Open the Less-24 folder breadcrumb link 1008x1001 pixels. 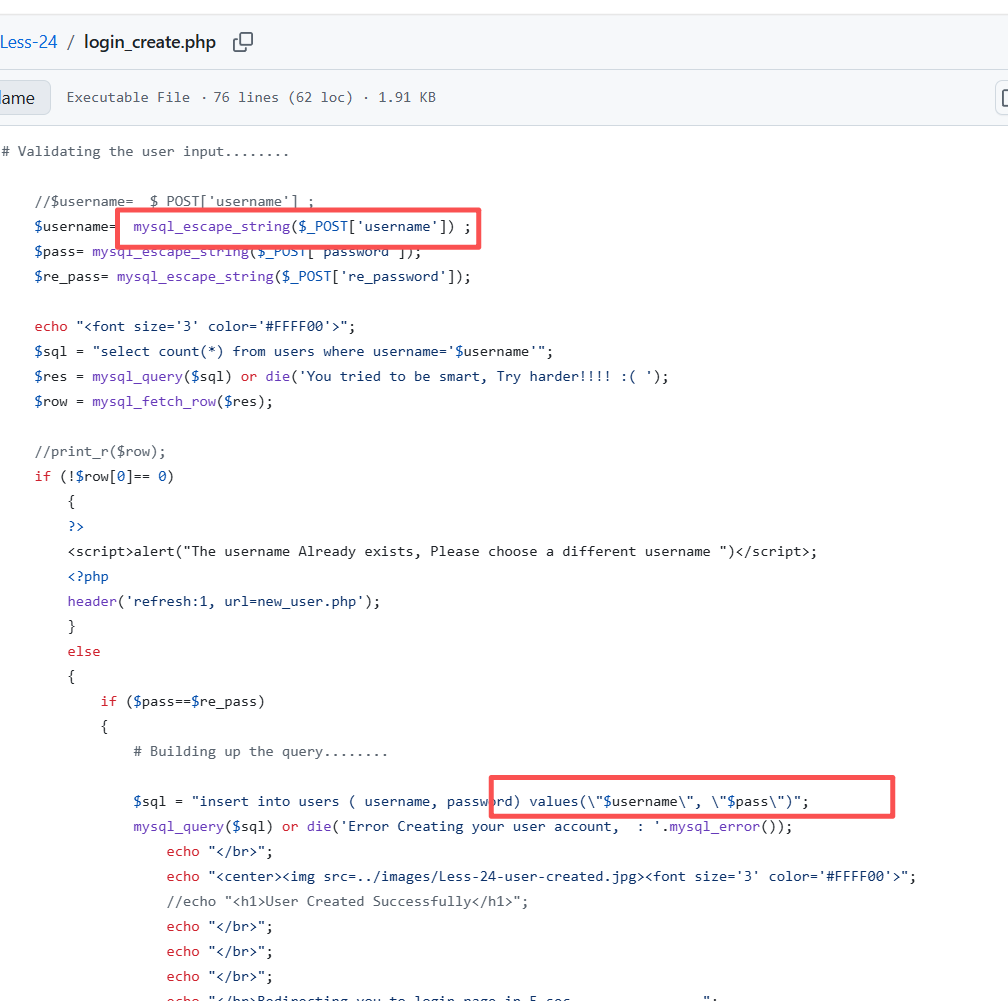pyautogui.click(x=28, y=42)
